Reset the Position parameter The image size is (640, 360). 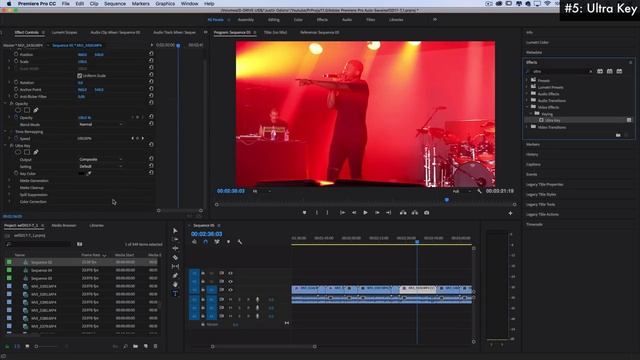151,54
